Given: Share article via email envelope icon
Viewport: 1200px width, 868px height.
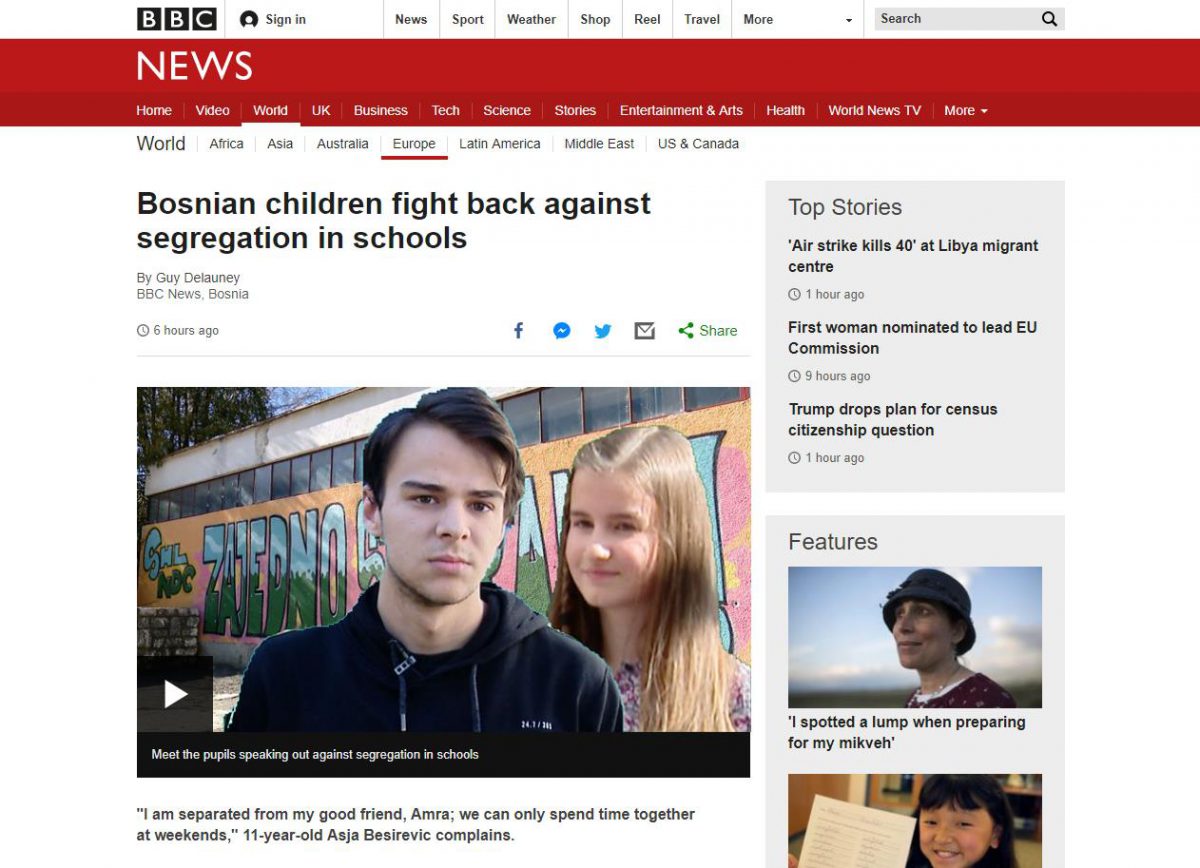Looking at the screenshot, I should [645, 331].
